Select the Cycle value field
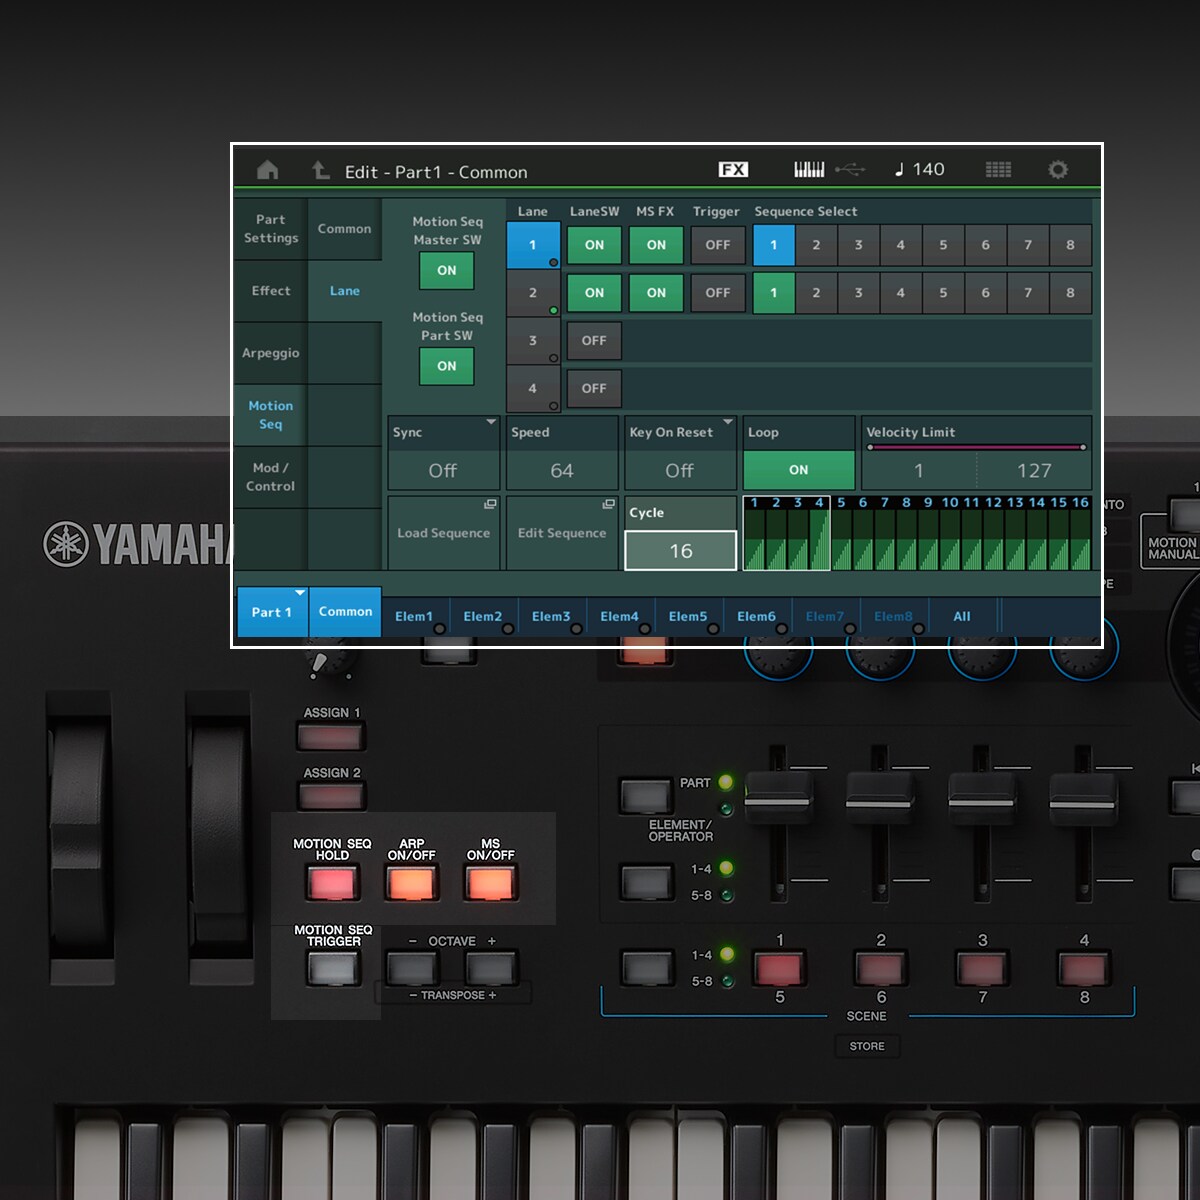 [681, 551]
